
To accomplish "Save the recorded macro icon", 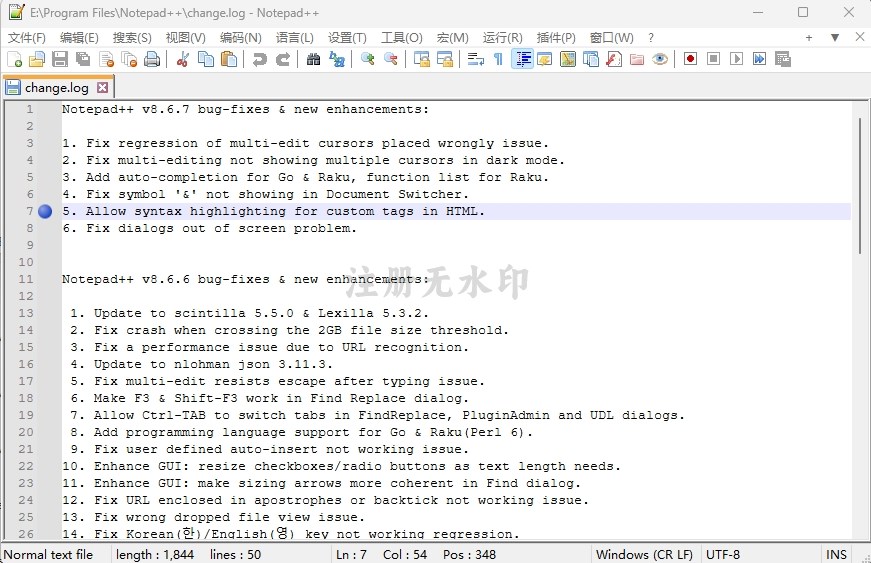I will (x=783, y=59).
